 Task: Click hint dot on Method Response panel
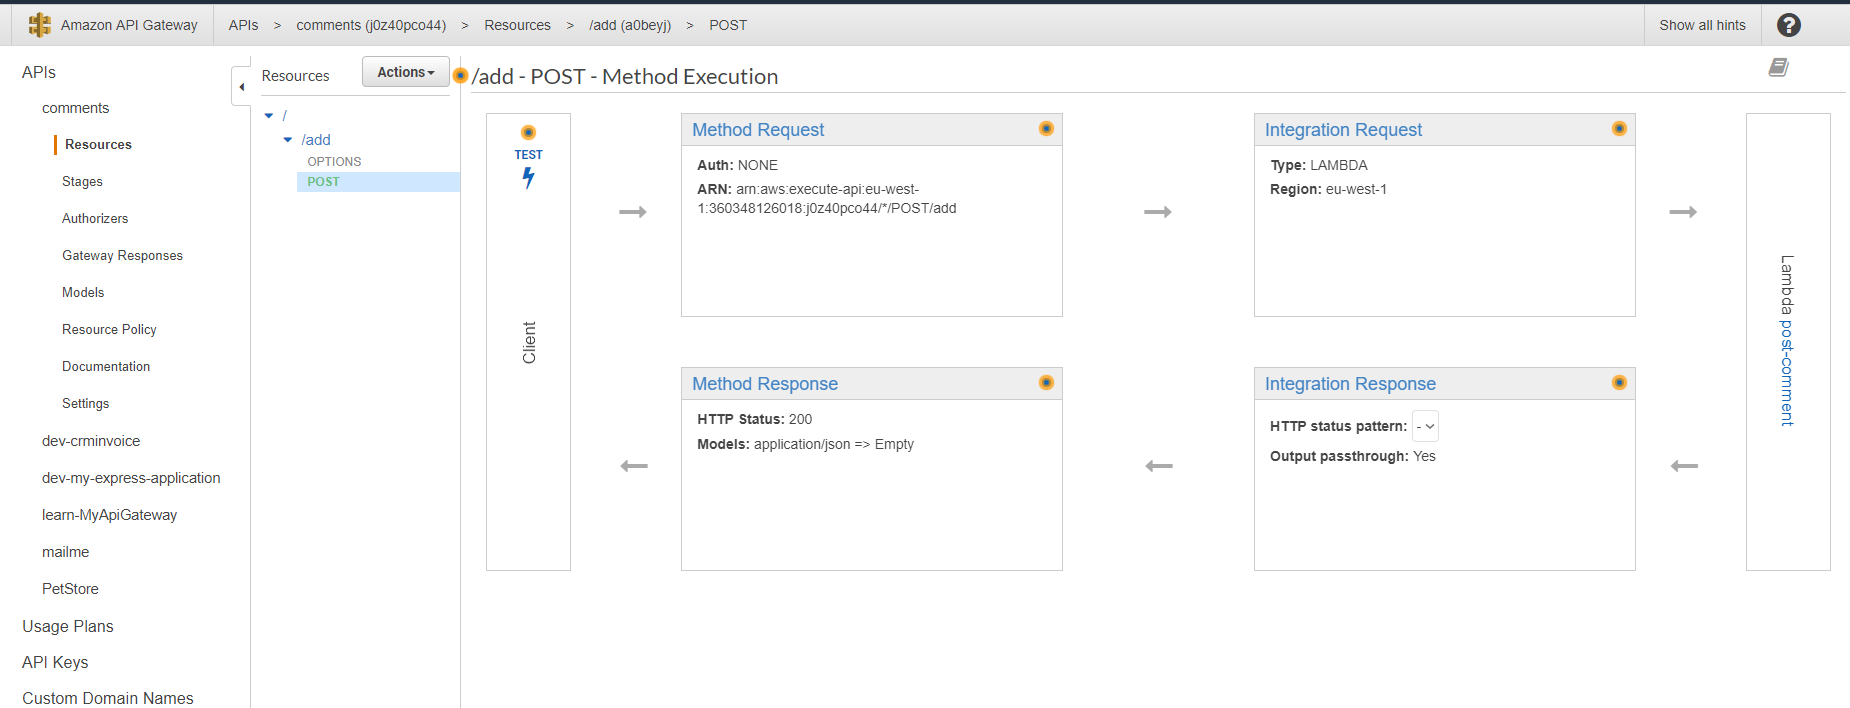pyautogui.click(x=1046, y=382)
